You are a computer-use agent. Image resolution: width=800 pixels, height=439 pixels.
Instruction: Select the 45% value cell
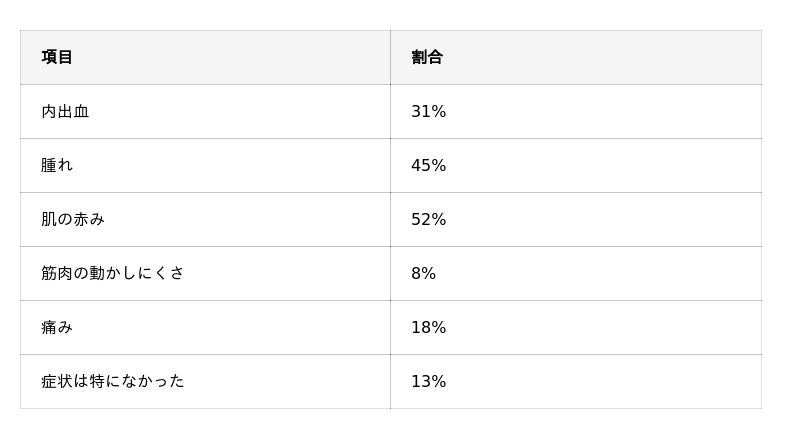coord(428,166)
